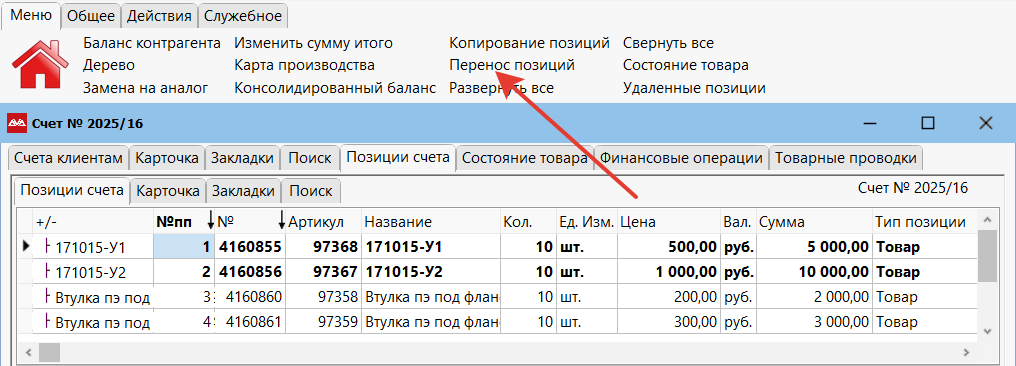Select row marker arrow of first row

pos(27,246)
